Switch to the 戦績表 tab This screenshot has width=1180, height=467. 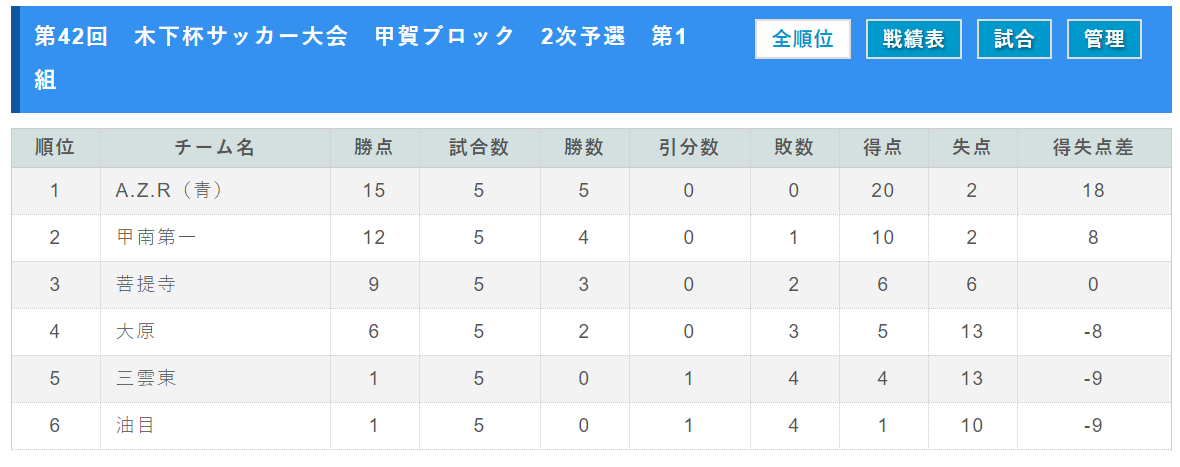(x=914, y=39)
